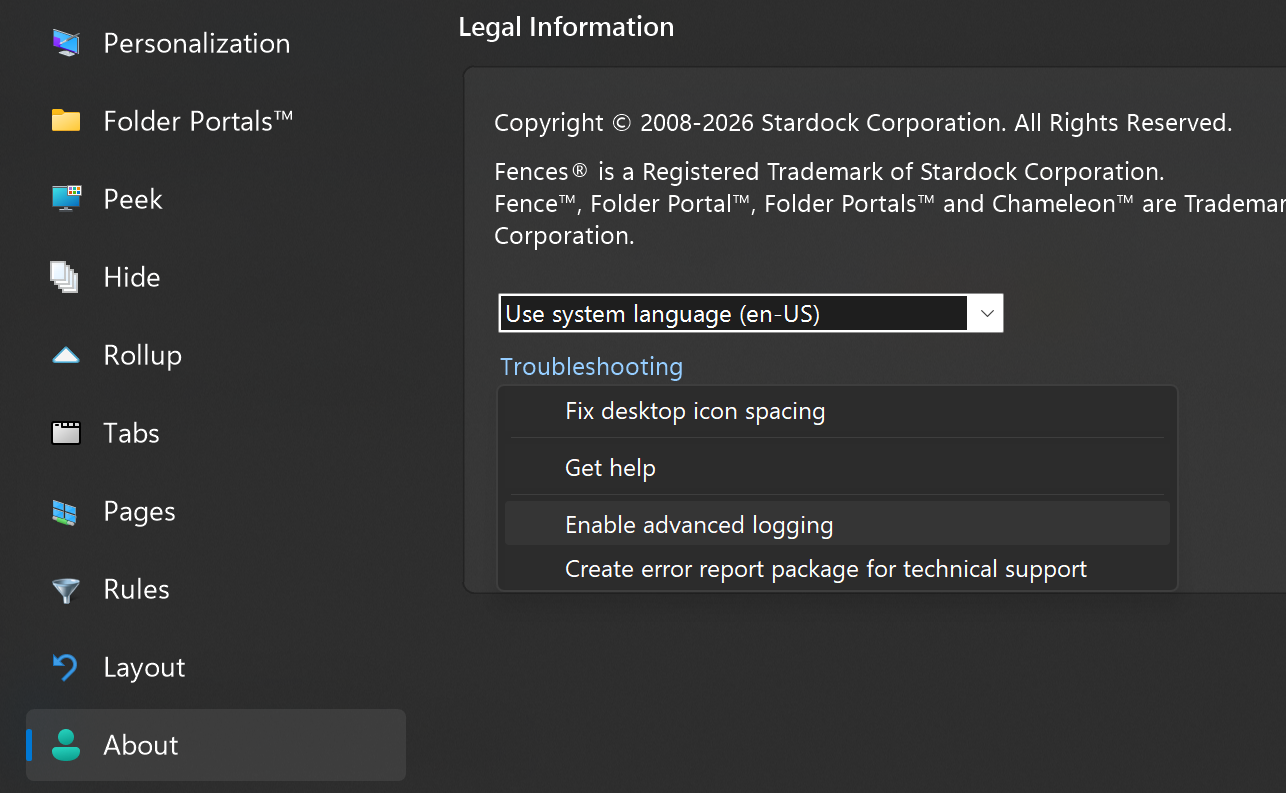Viewport: 1286px width, 793px height.
Task: Click the Layout undo arrow icon
Action: (66, 667)
